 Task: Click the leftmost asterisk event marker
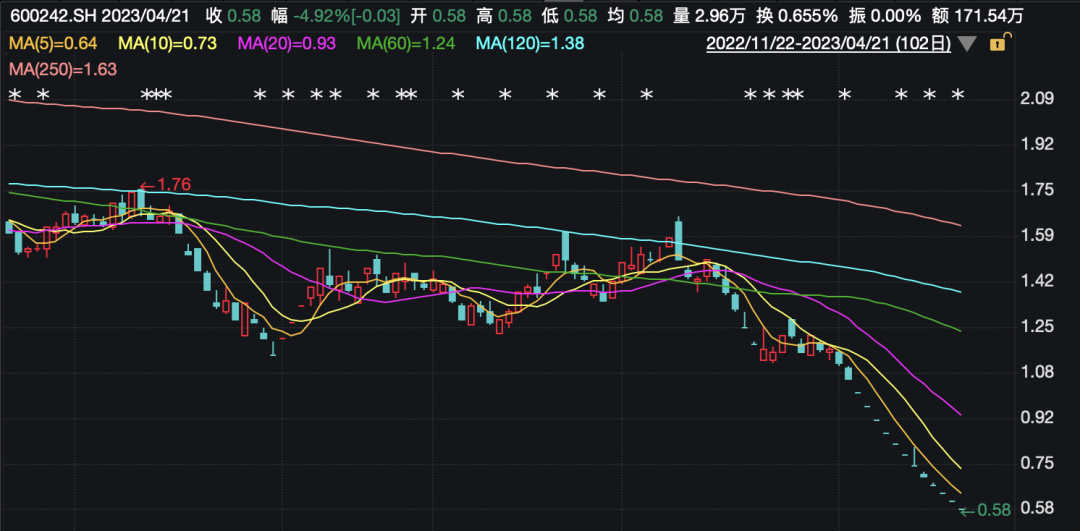[16, 94]
